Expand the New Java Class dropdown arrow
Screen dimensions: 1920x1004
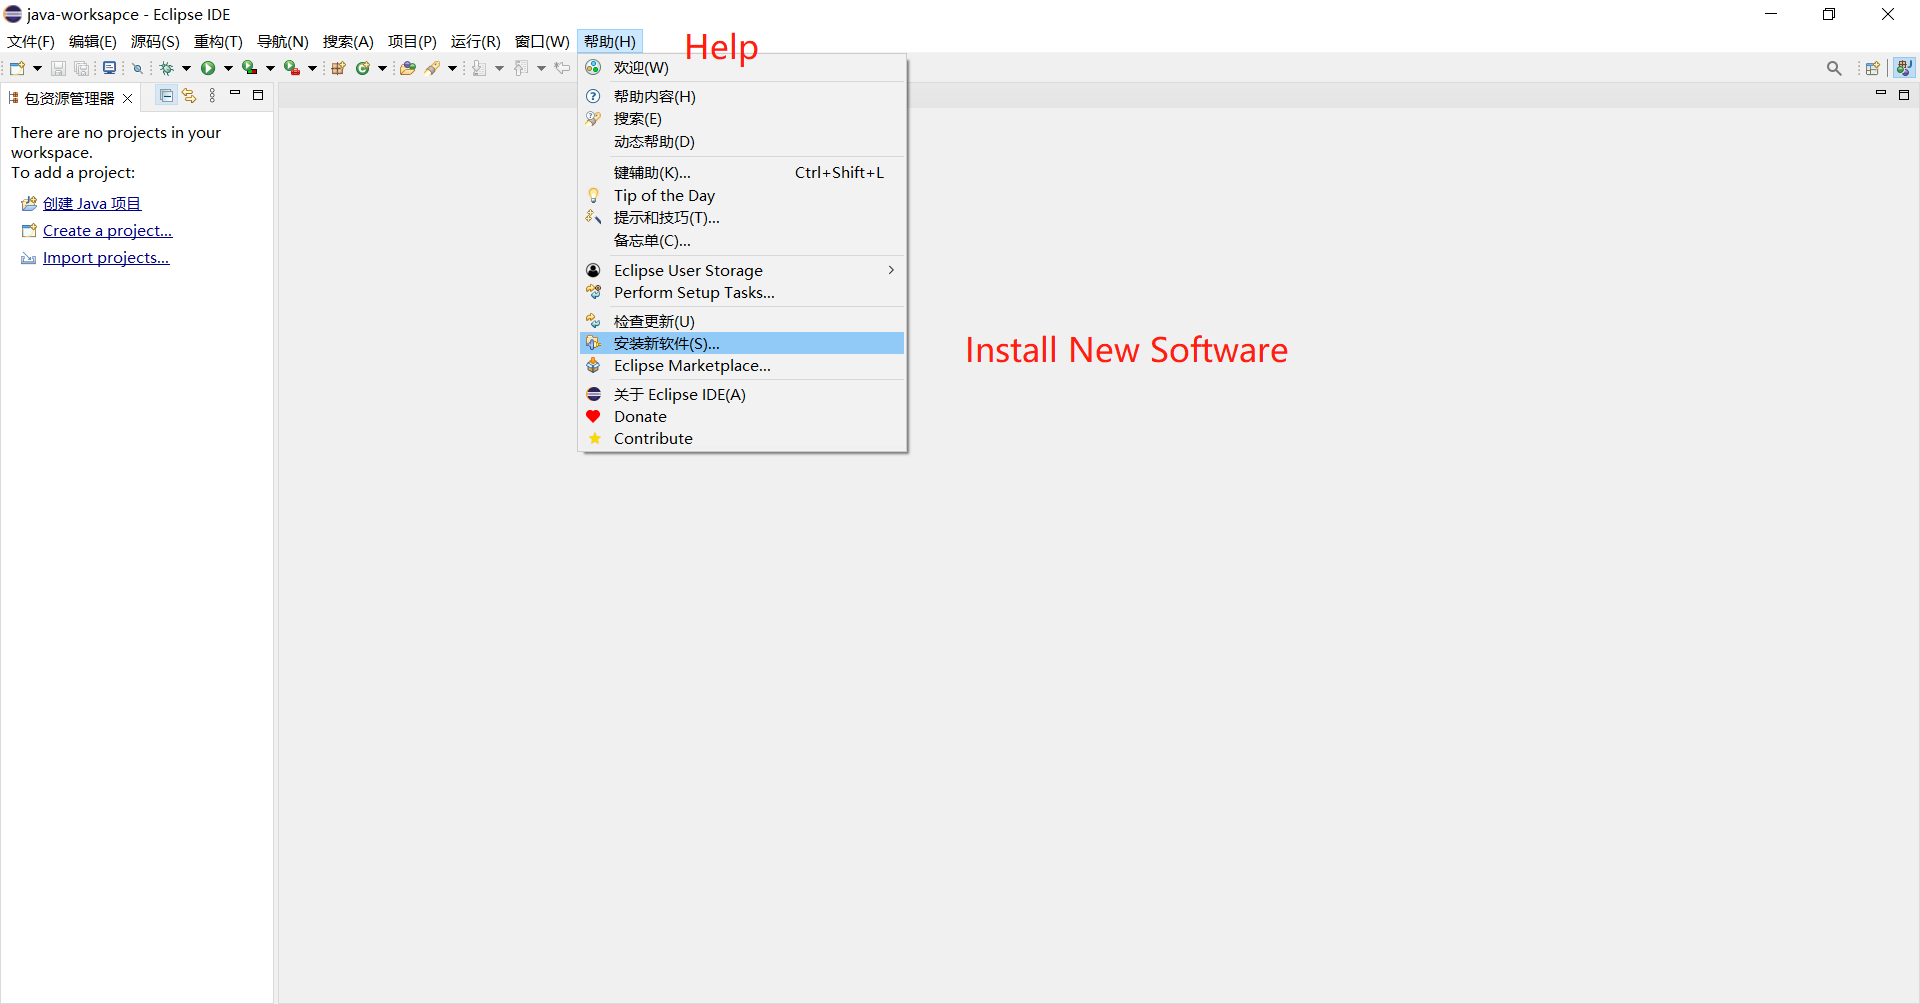click(382, 68)
